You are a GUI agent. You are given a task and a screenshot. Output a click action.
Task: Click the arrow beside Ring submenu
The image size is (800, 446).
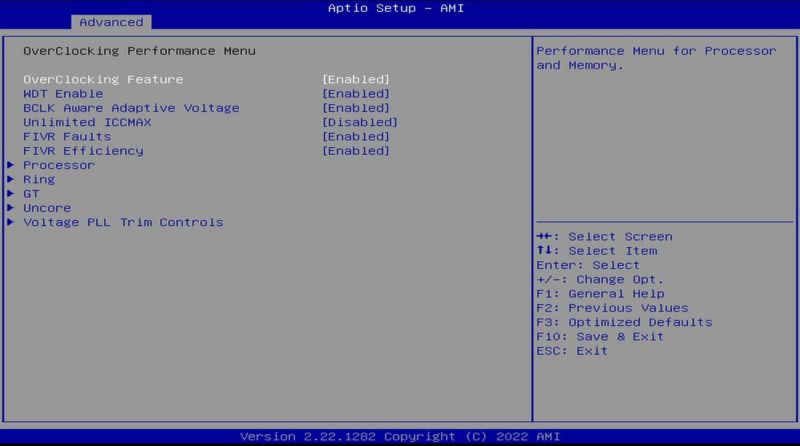11,180
